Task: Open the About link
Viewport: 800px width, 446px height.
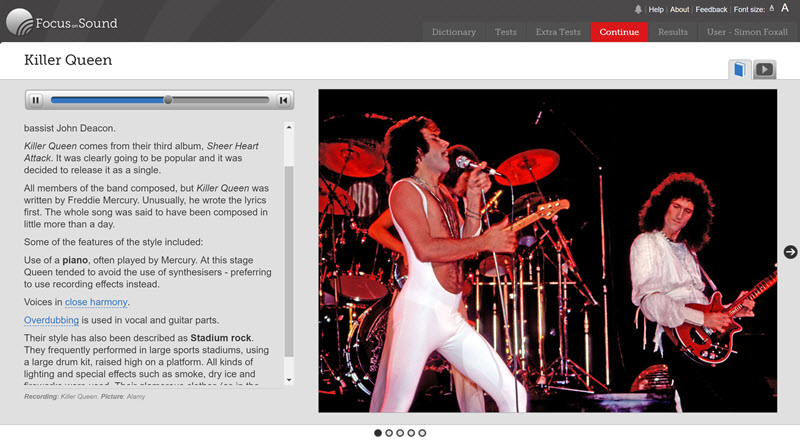Action: click(679, 9)
